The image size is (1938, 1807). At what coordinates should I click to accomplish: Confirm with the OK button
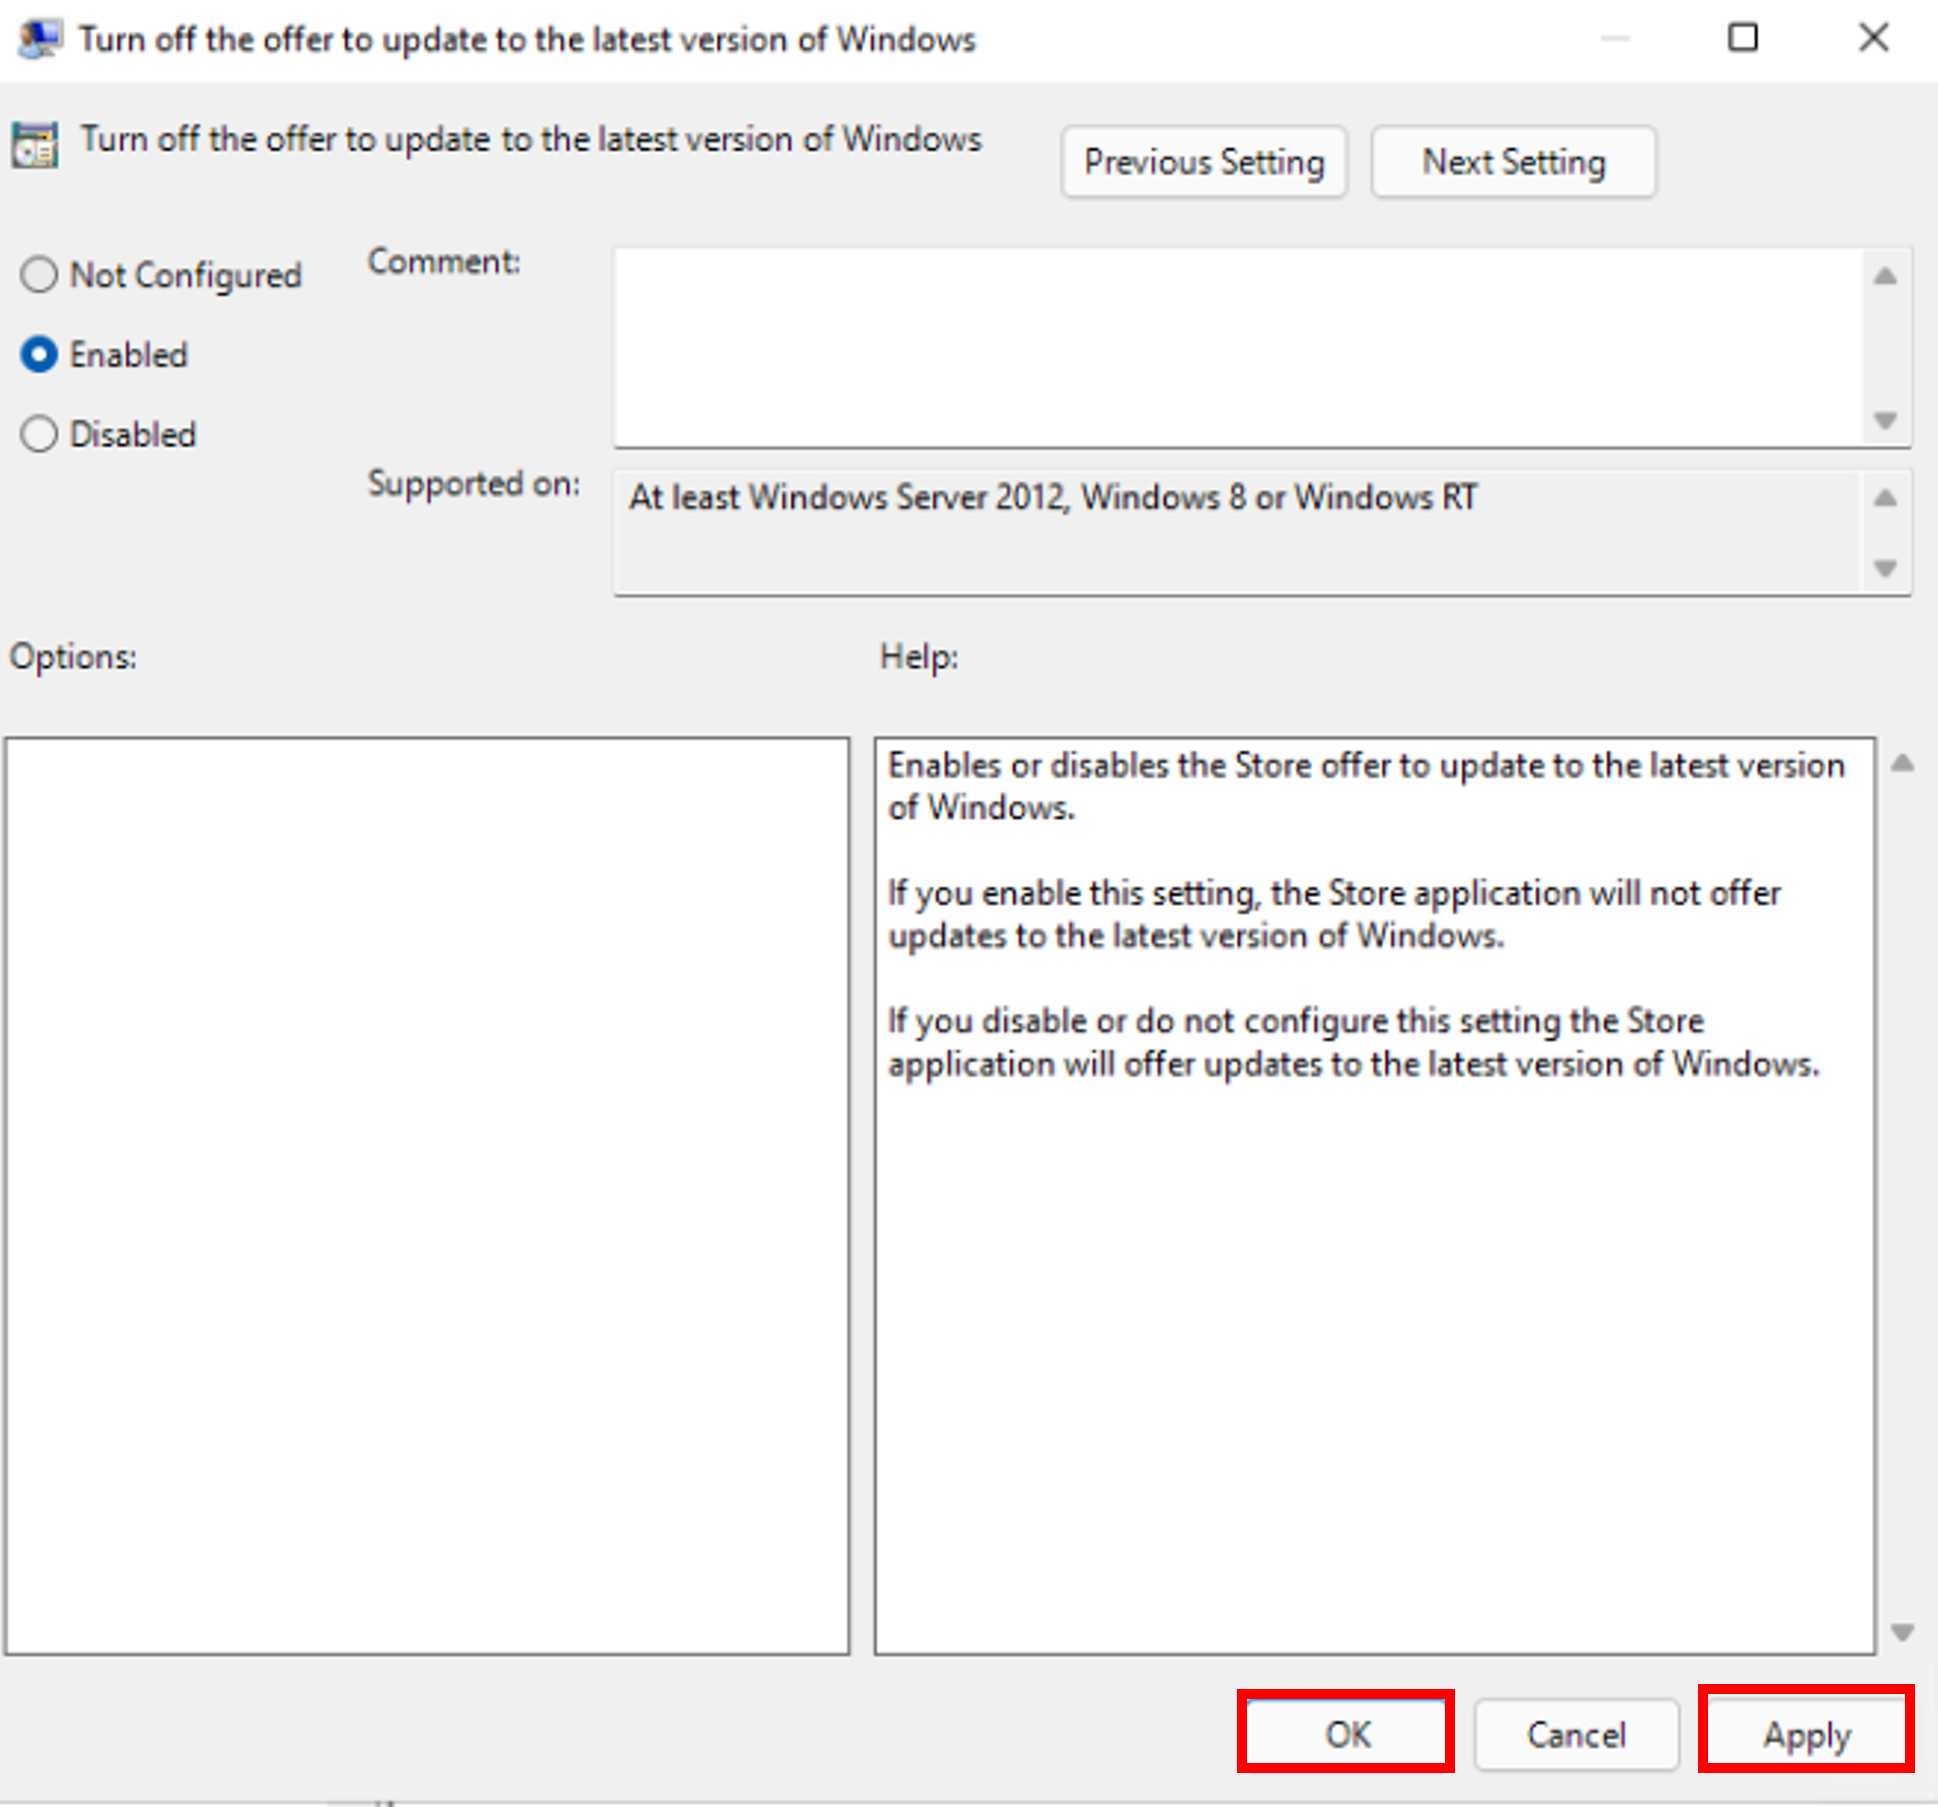tap(1346, 1733)
